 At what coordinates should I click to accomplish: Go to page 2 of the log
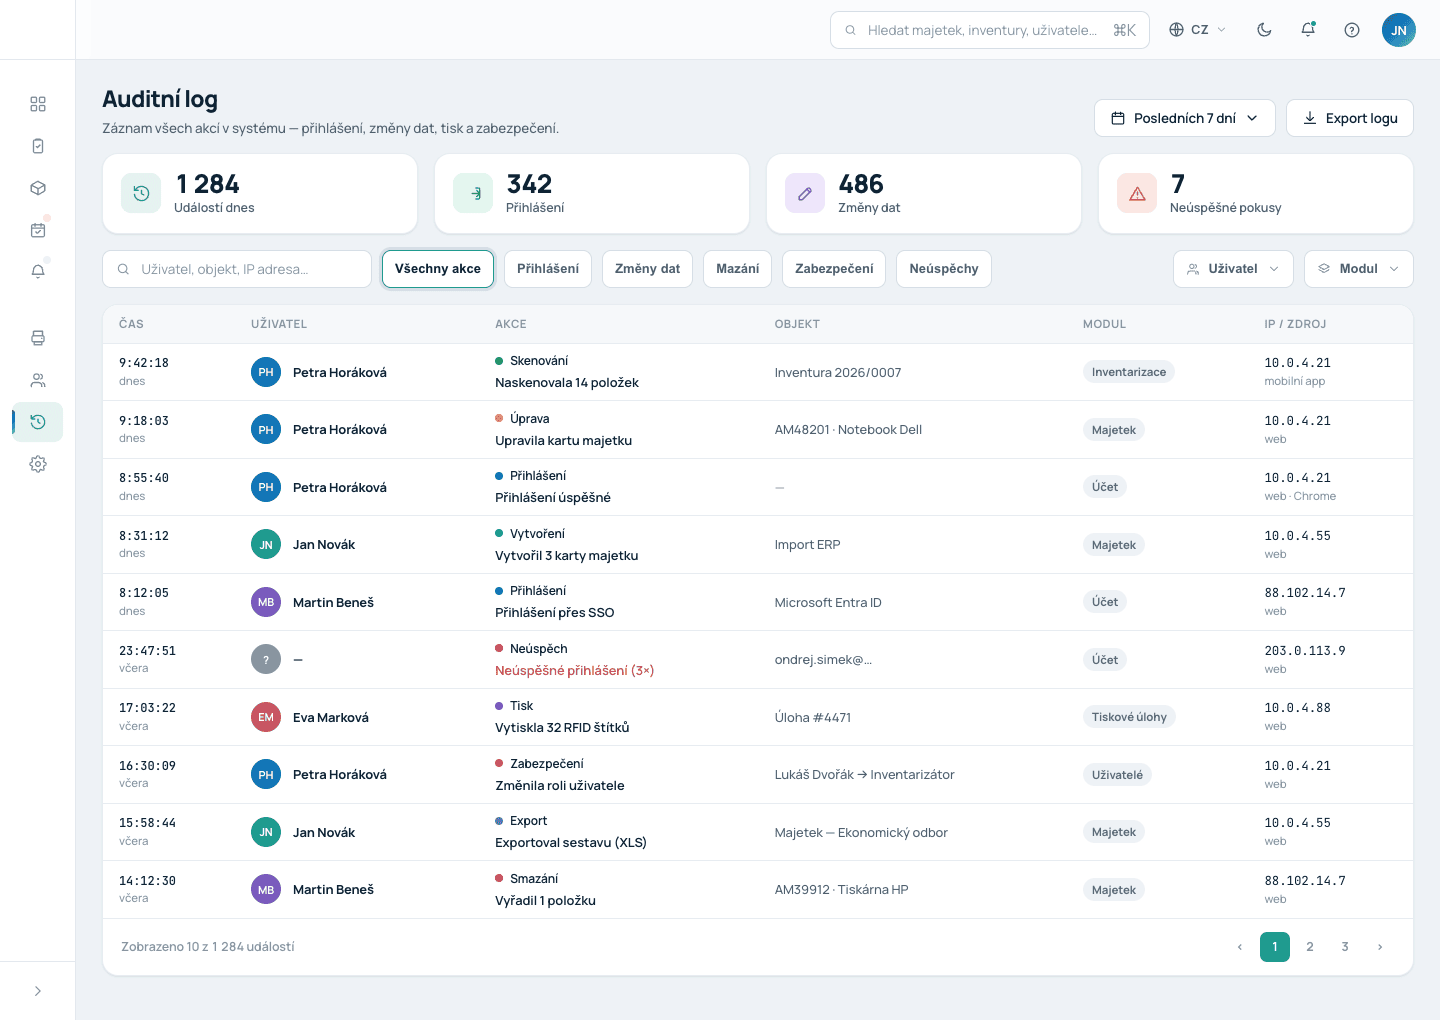tap(1310, 947)
